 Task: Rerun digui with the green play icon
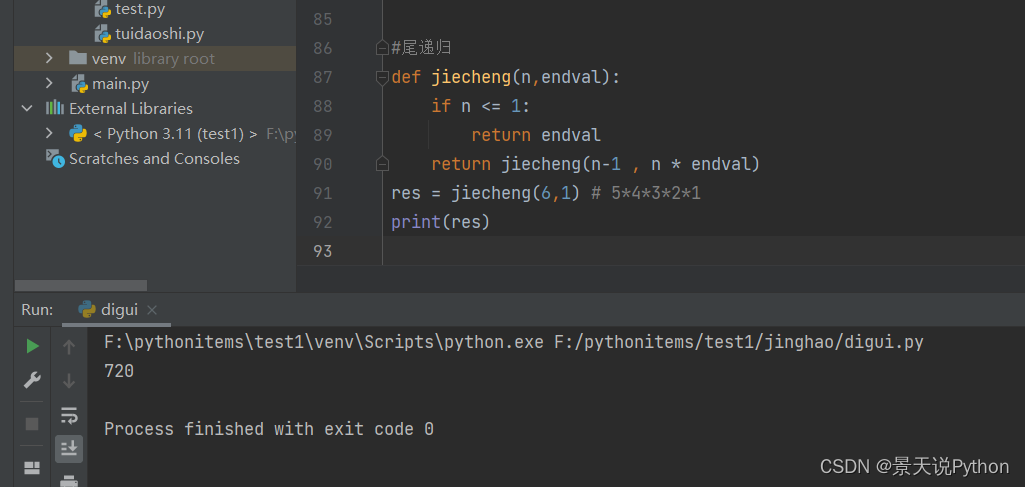pyautogui.click(x=33, y=346)
